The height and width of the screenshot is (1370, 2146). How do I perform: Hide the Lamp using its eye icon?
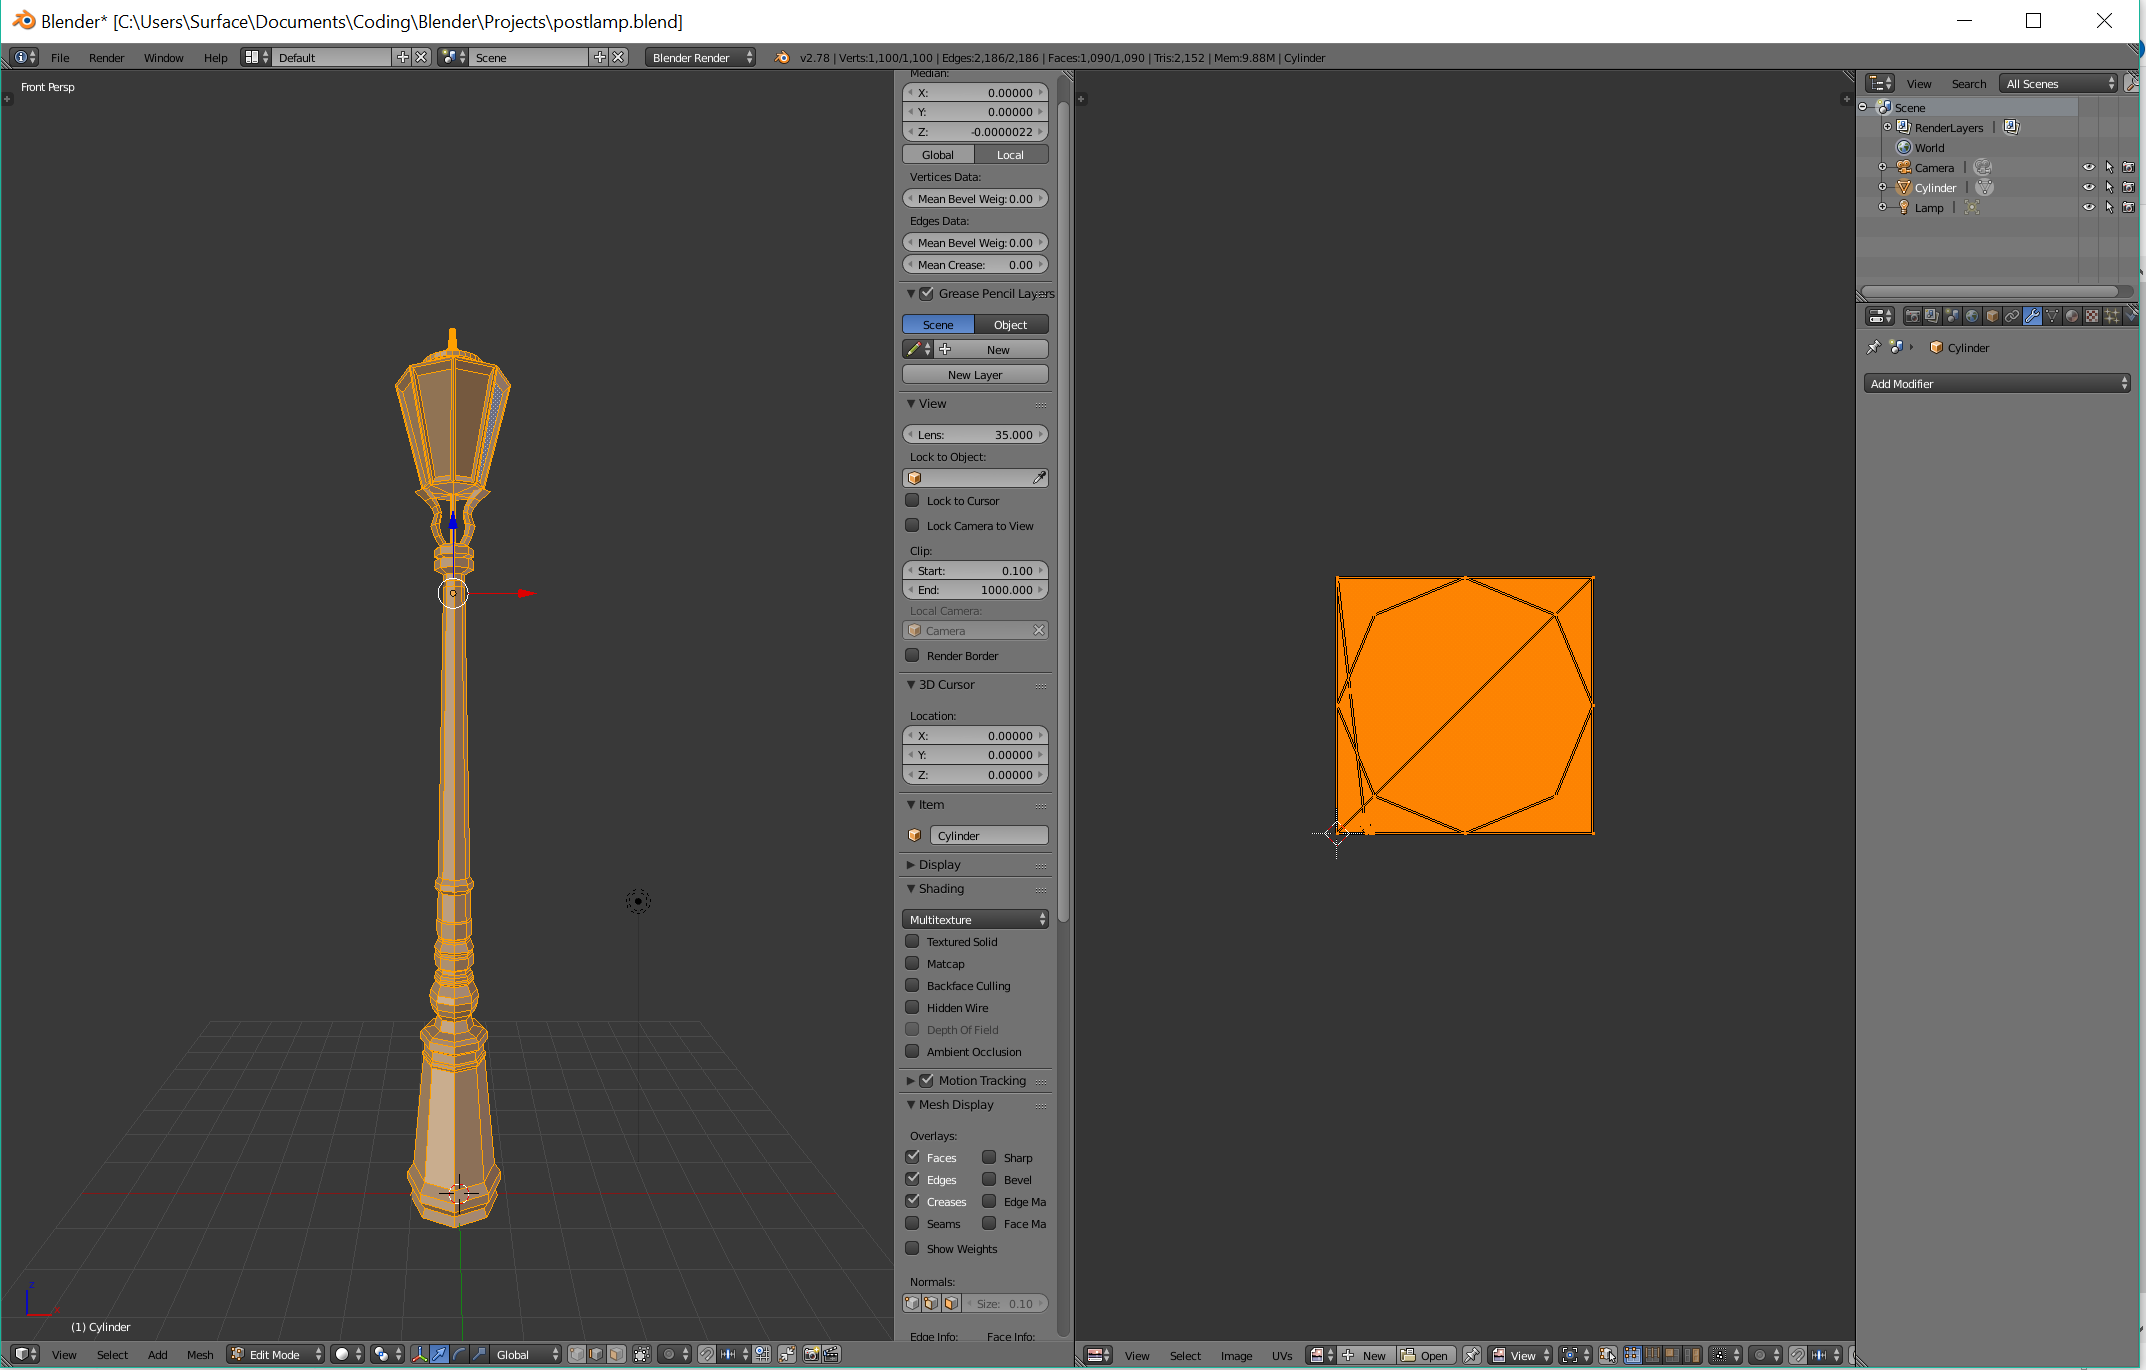[2089, 207]
